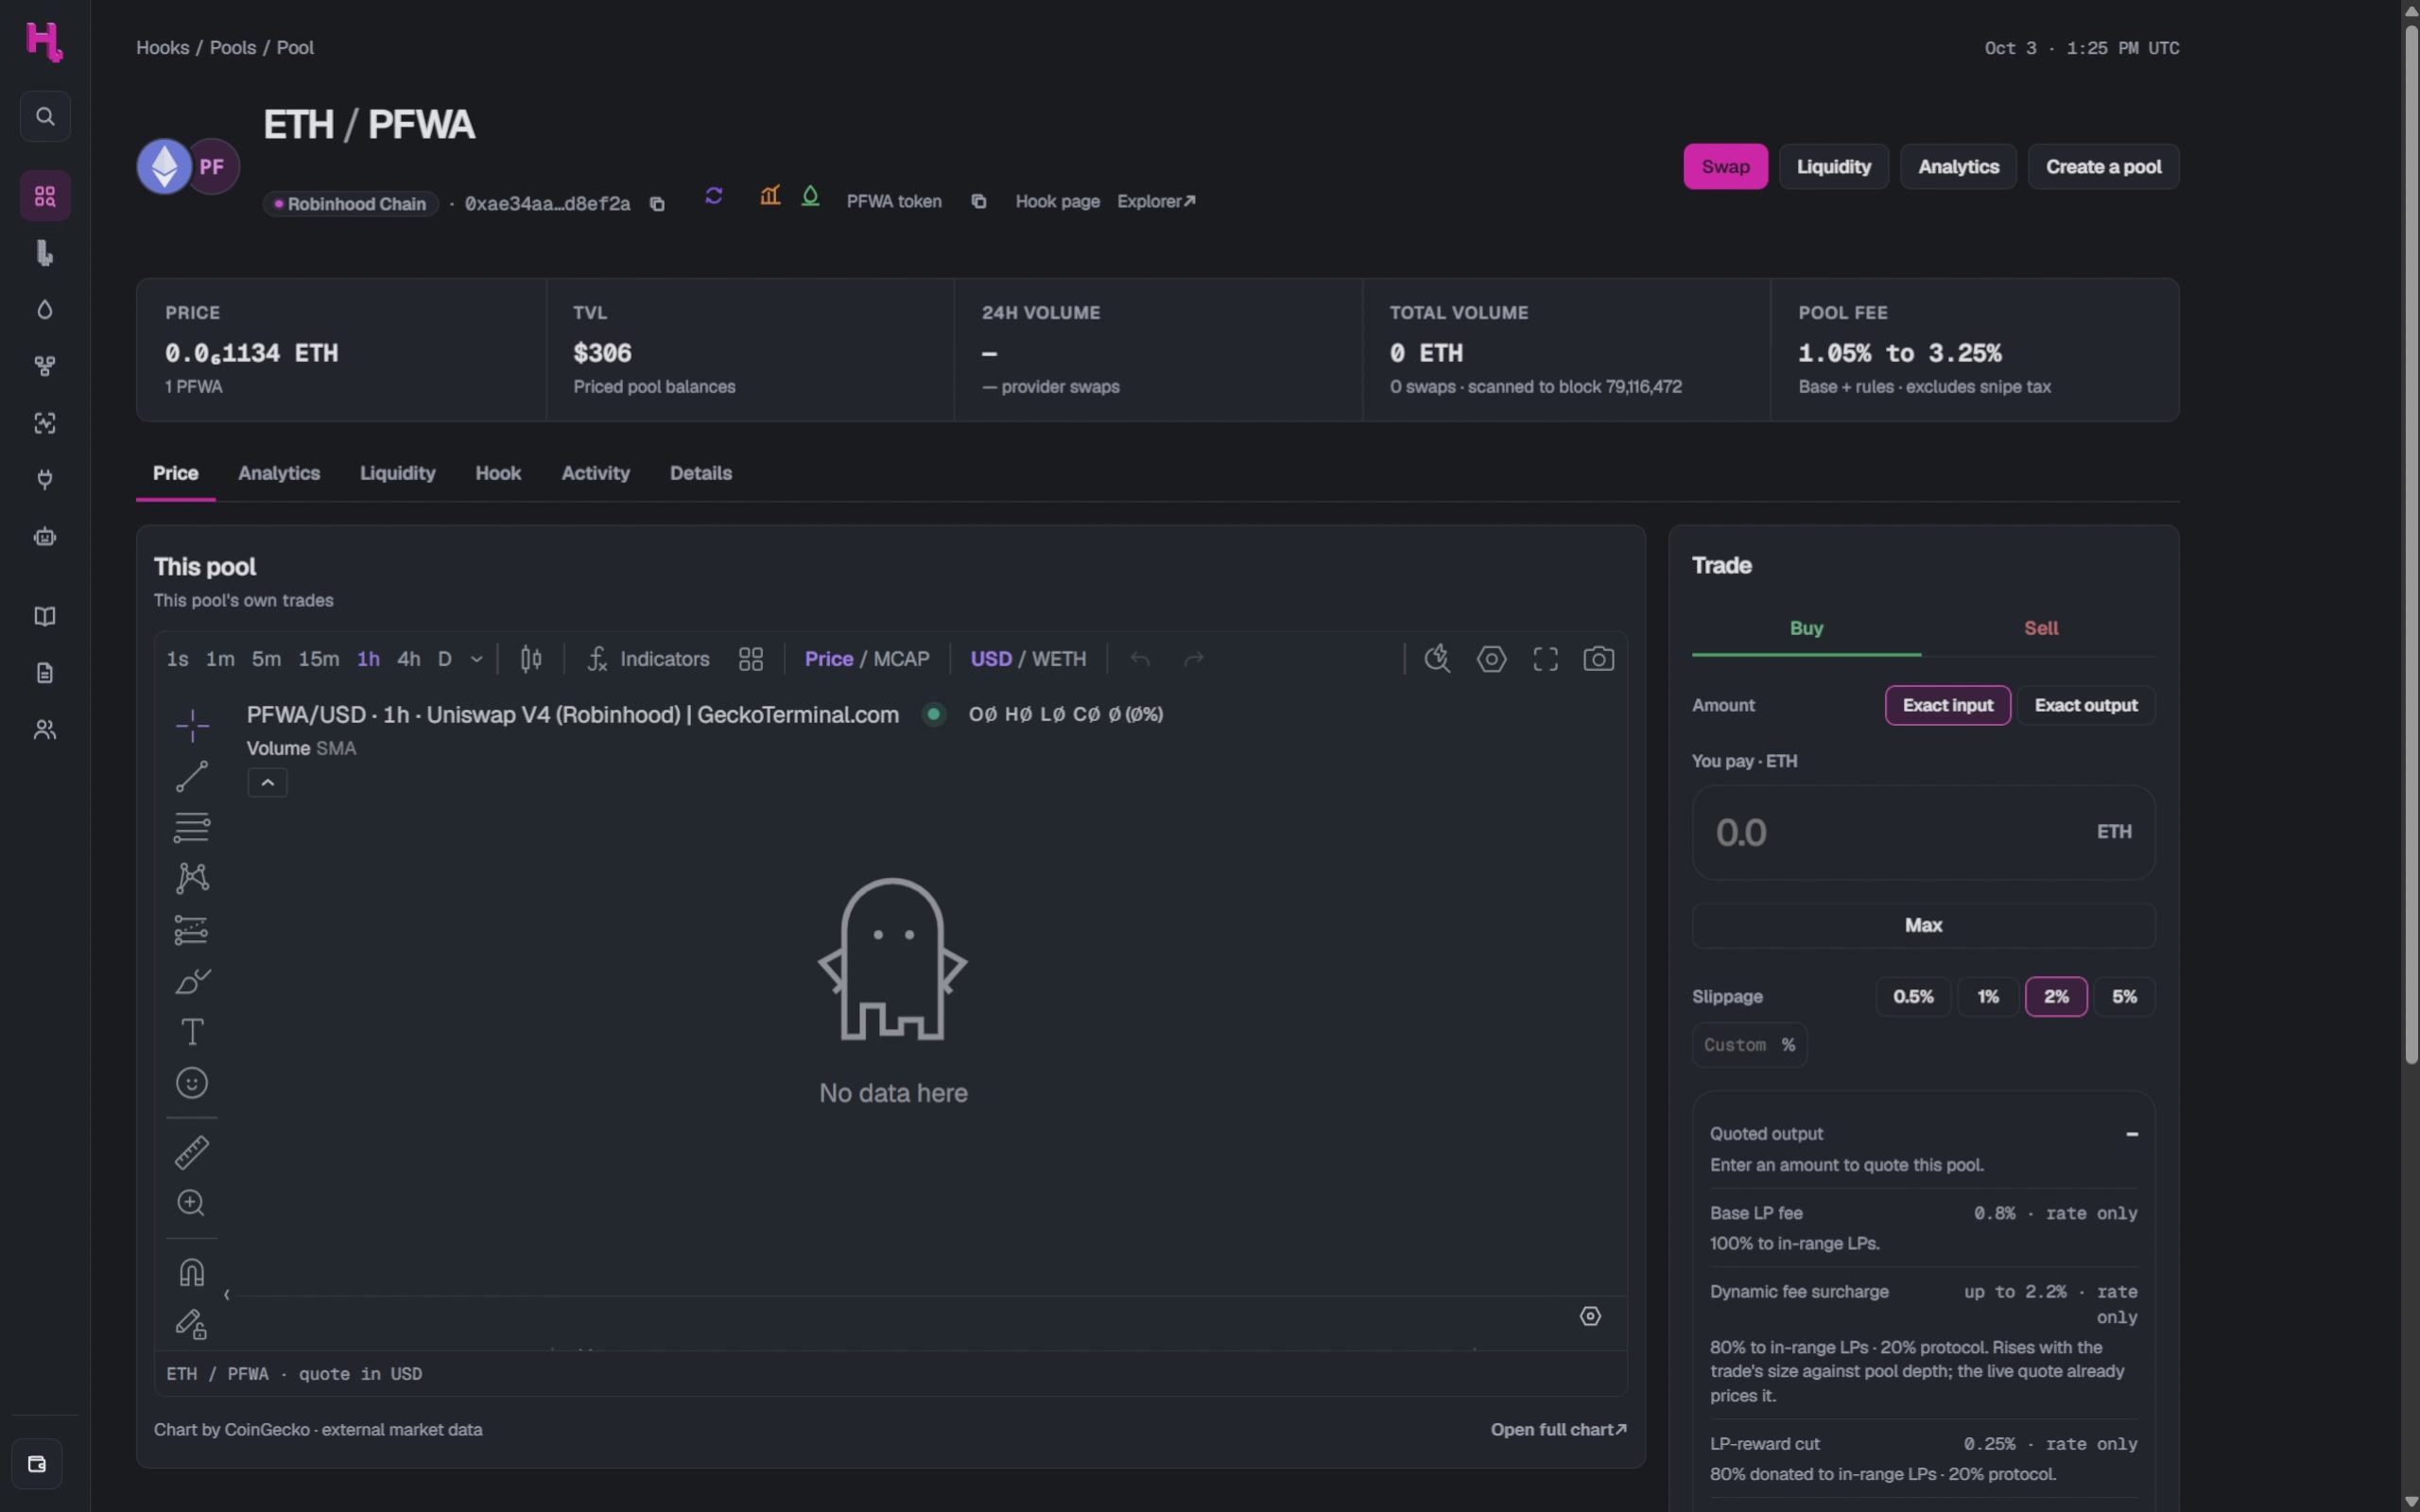Viewport: 2420px width, 1512px height.
Task: Toggle the magnet snap mode
Action: 192,1273
